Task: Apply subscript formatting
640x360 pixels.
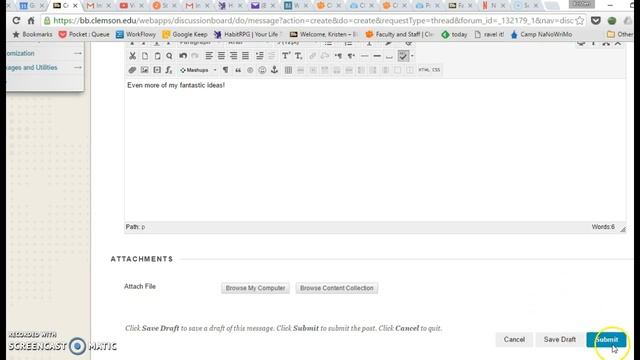Action: (298, 56)
